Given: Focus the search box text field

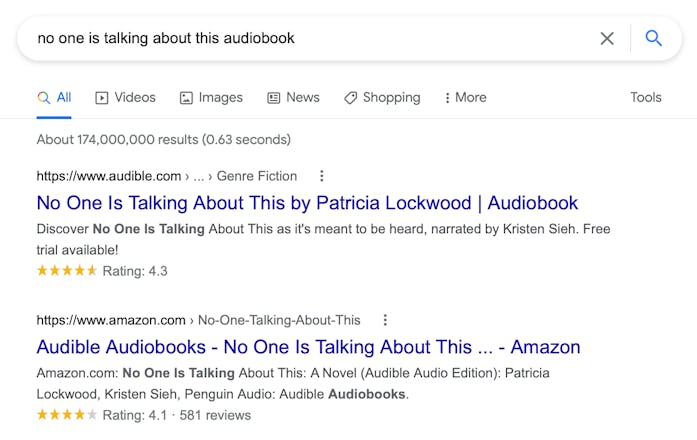Looking at the screenshot, I should pos(300,39).
